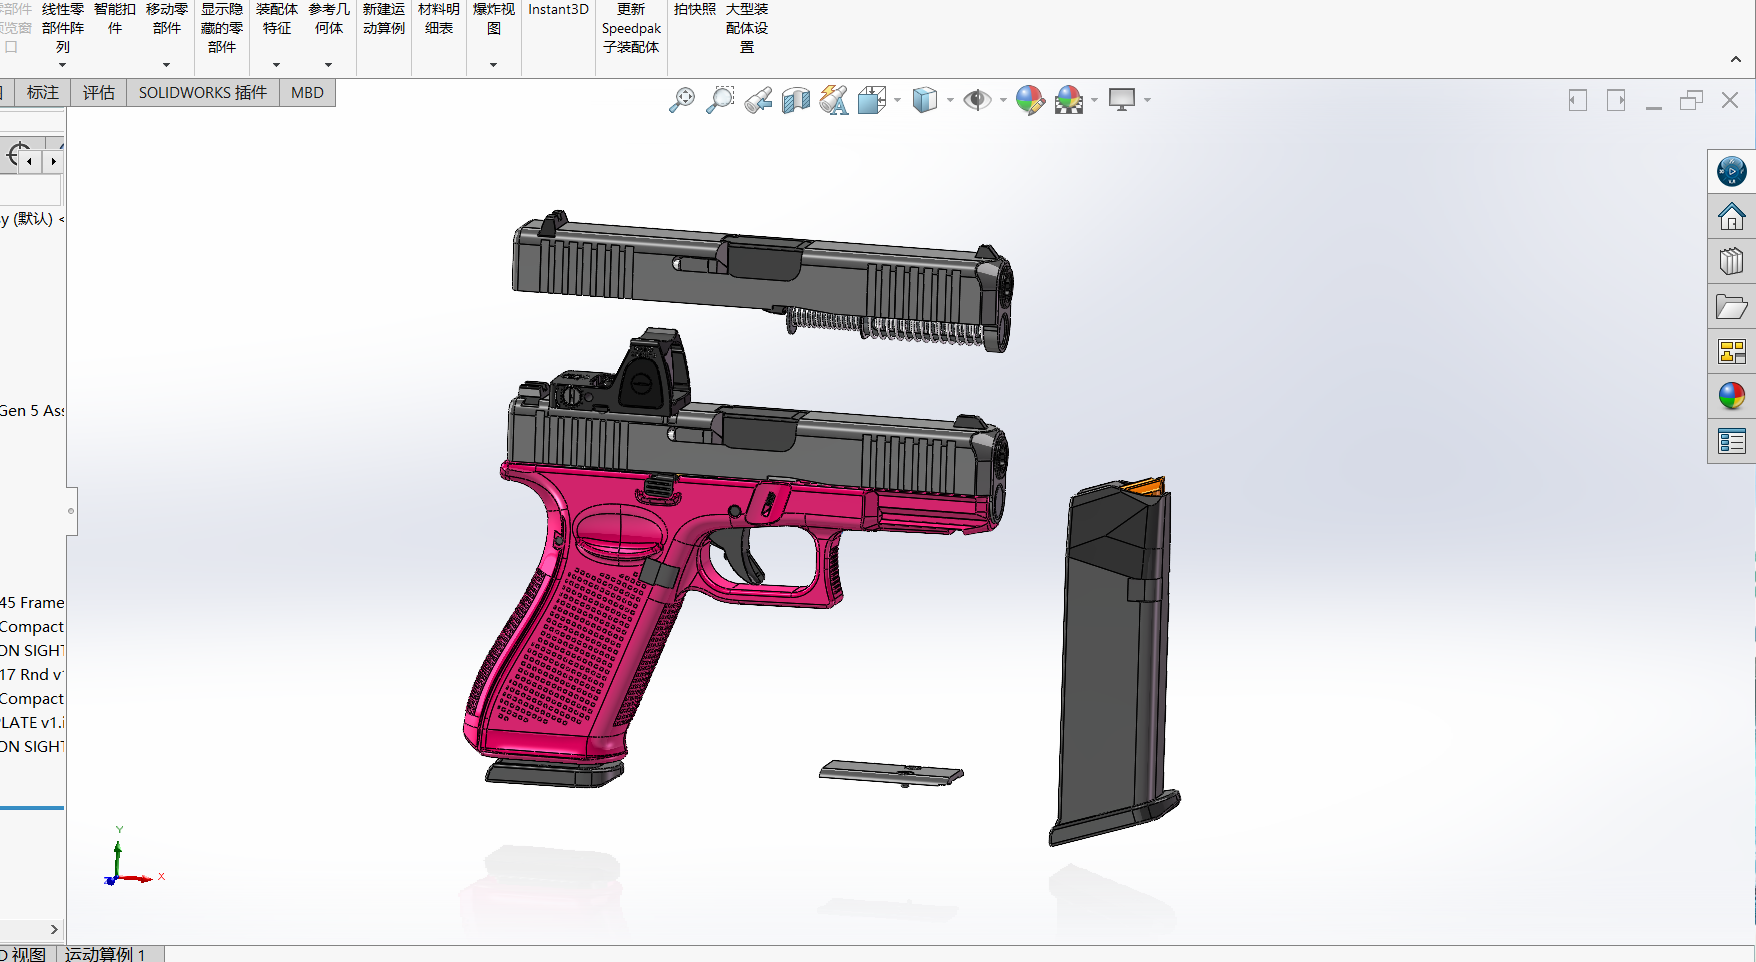Viewport: 1756px width, 962px height.
Task: Open the Appearances and Scenes pane
Action: [x=1733, y=396]
